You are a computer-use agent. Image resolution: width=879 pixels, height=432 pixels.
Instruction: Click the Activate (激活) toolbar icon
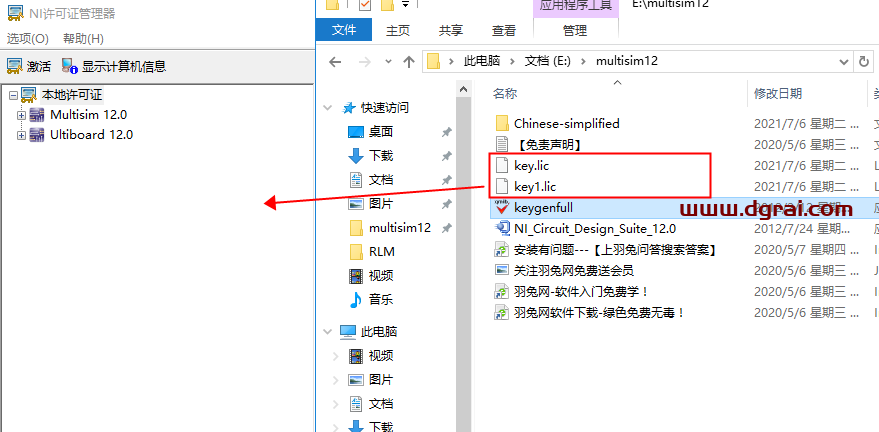tap(15, 67)
